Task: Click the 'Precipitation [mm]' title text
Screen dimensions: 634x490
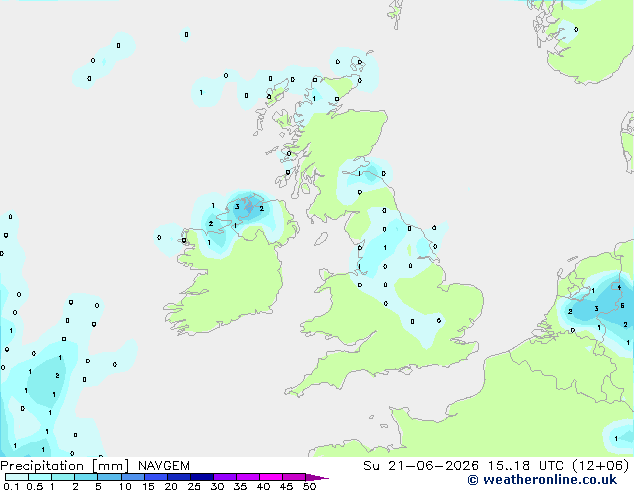Action: [x=64, y=466]
